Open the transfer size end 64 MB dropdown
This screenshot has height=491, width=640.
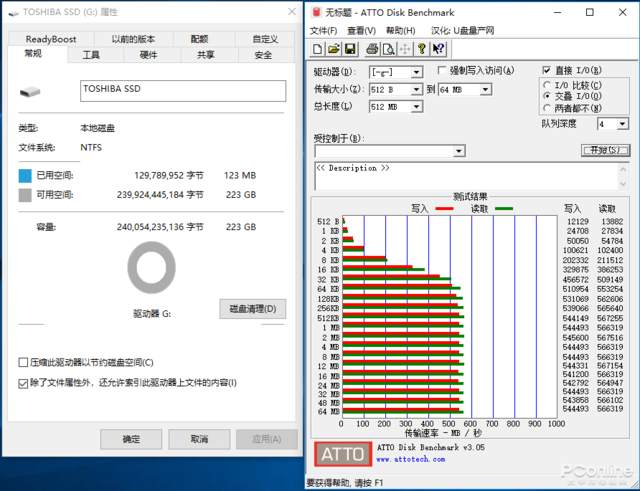485,89
